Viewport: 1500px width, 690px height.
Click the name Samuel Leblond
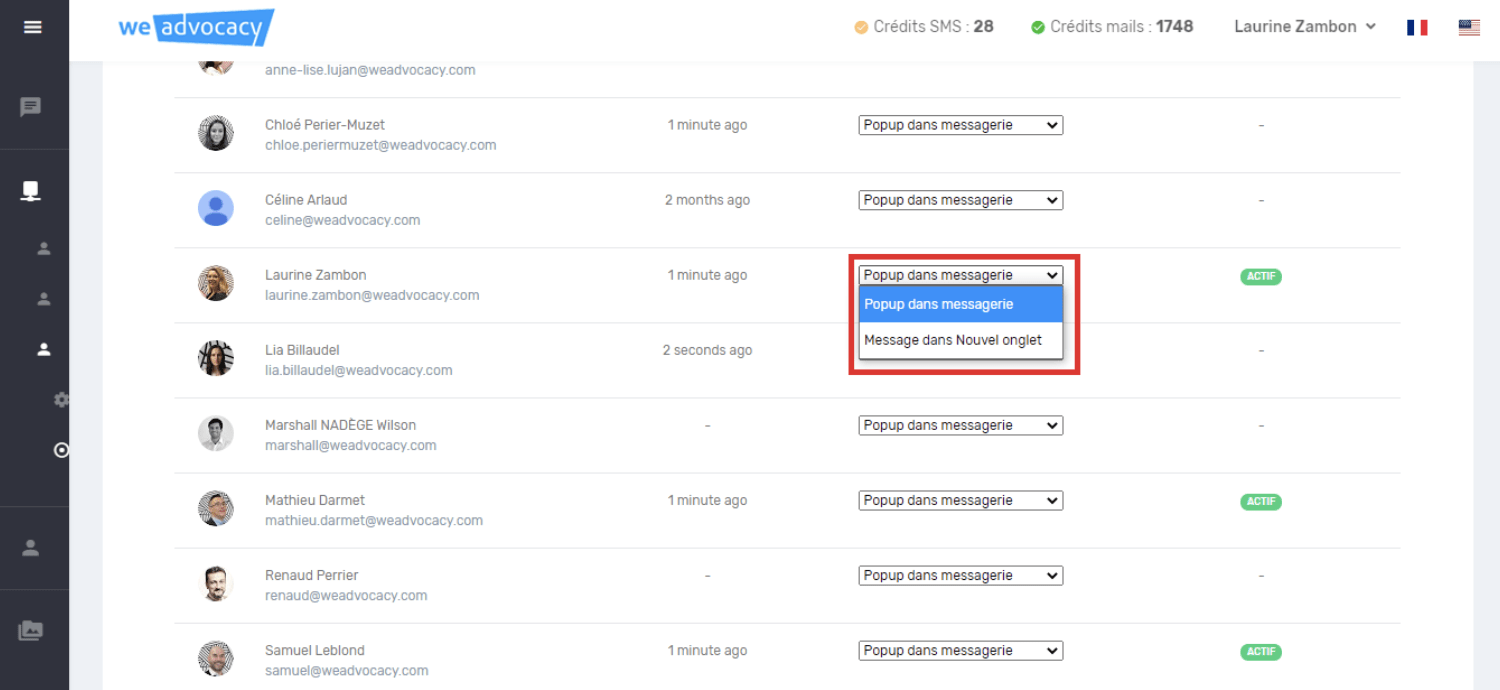(315, 650)
